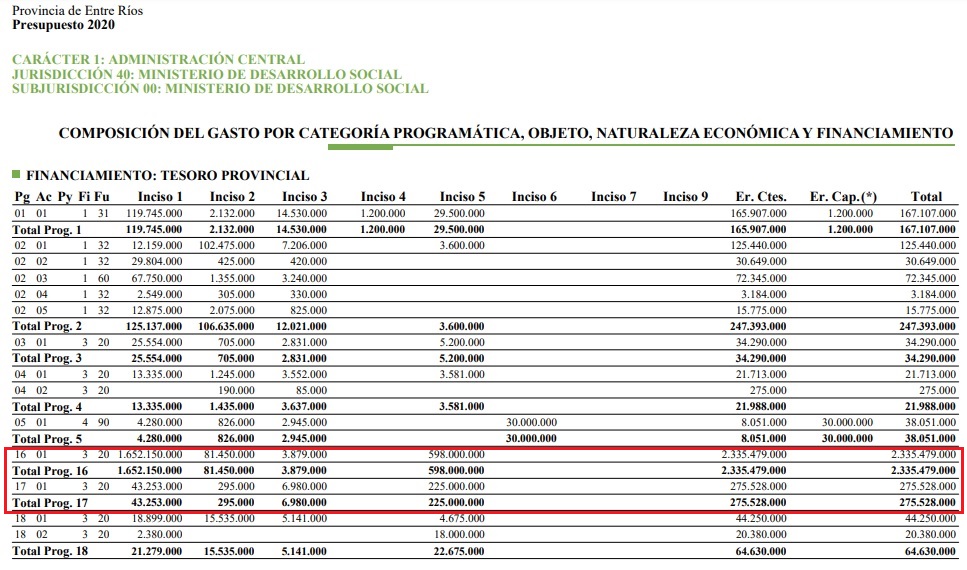This screenshot has height=570, width=967.
Task: Click the 'Inciso 1' column header
Action: tap(160, 197)
